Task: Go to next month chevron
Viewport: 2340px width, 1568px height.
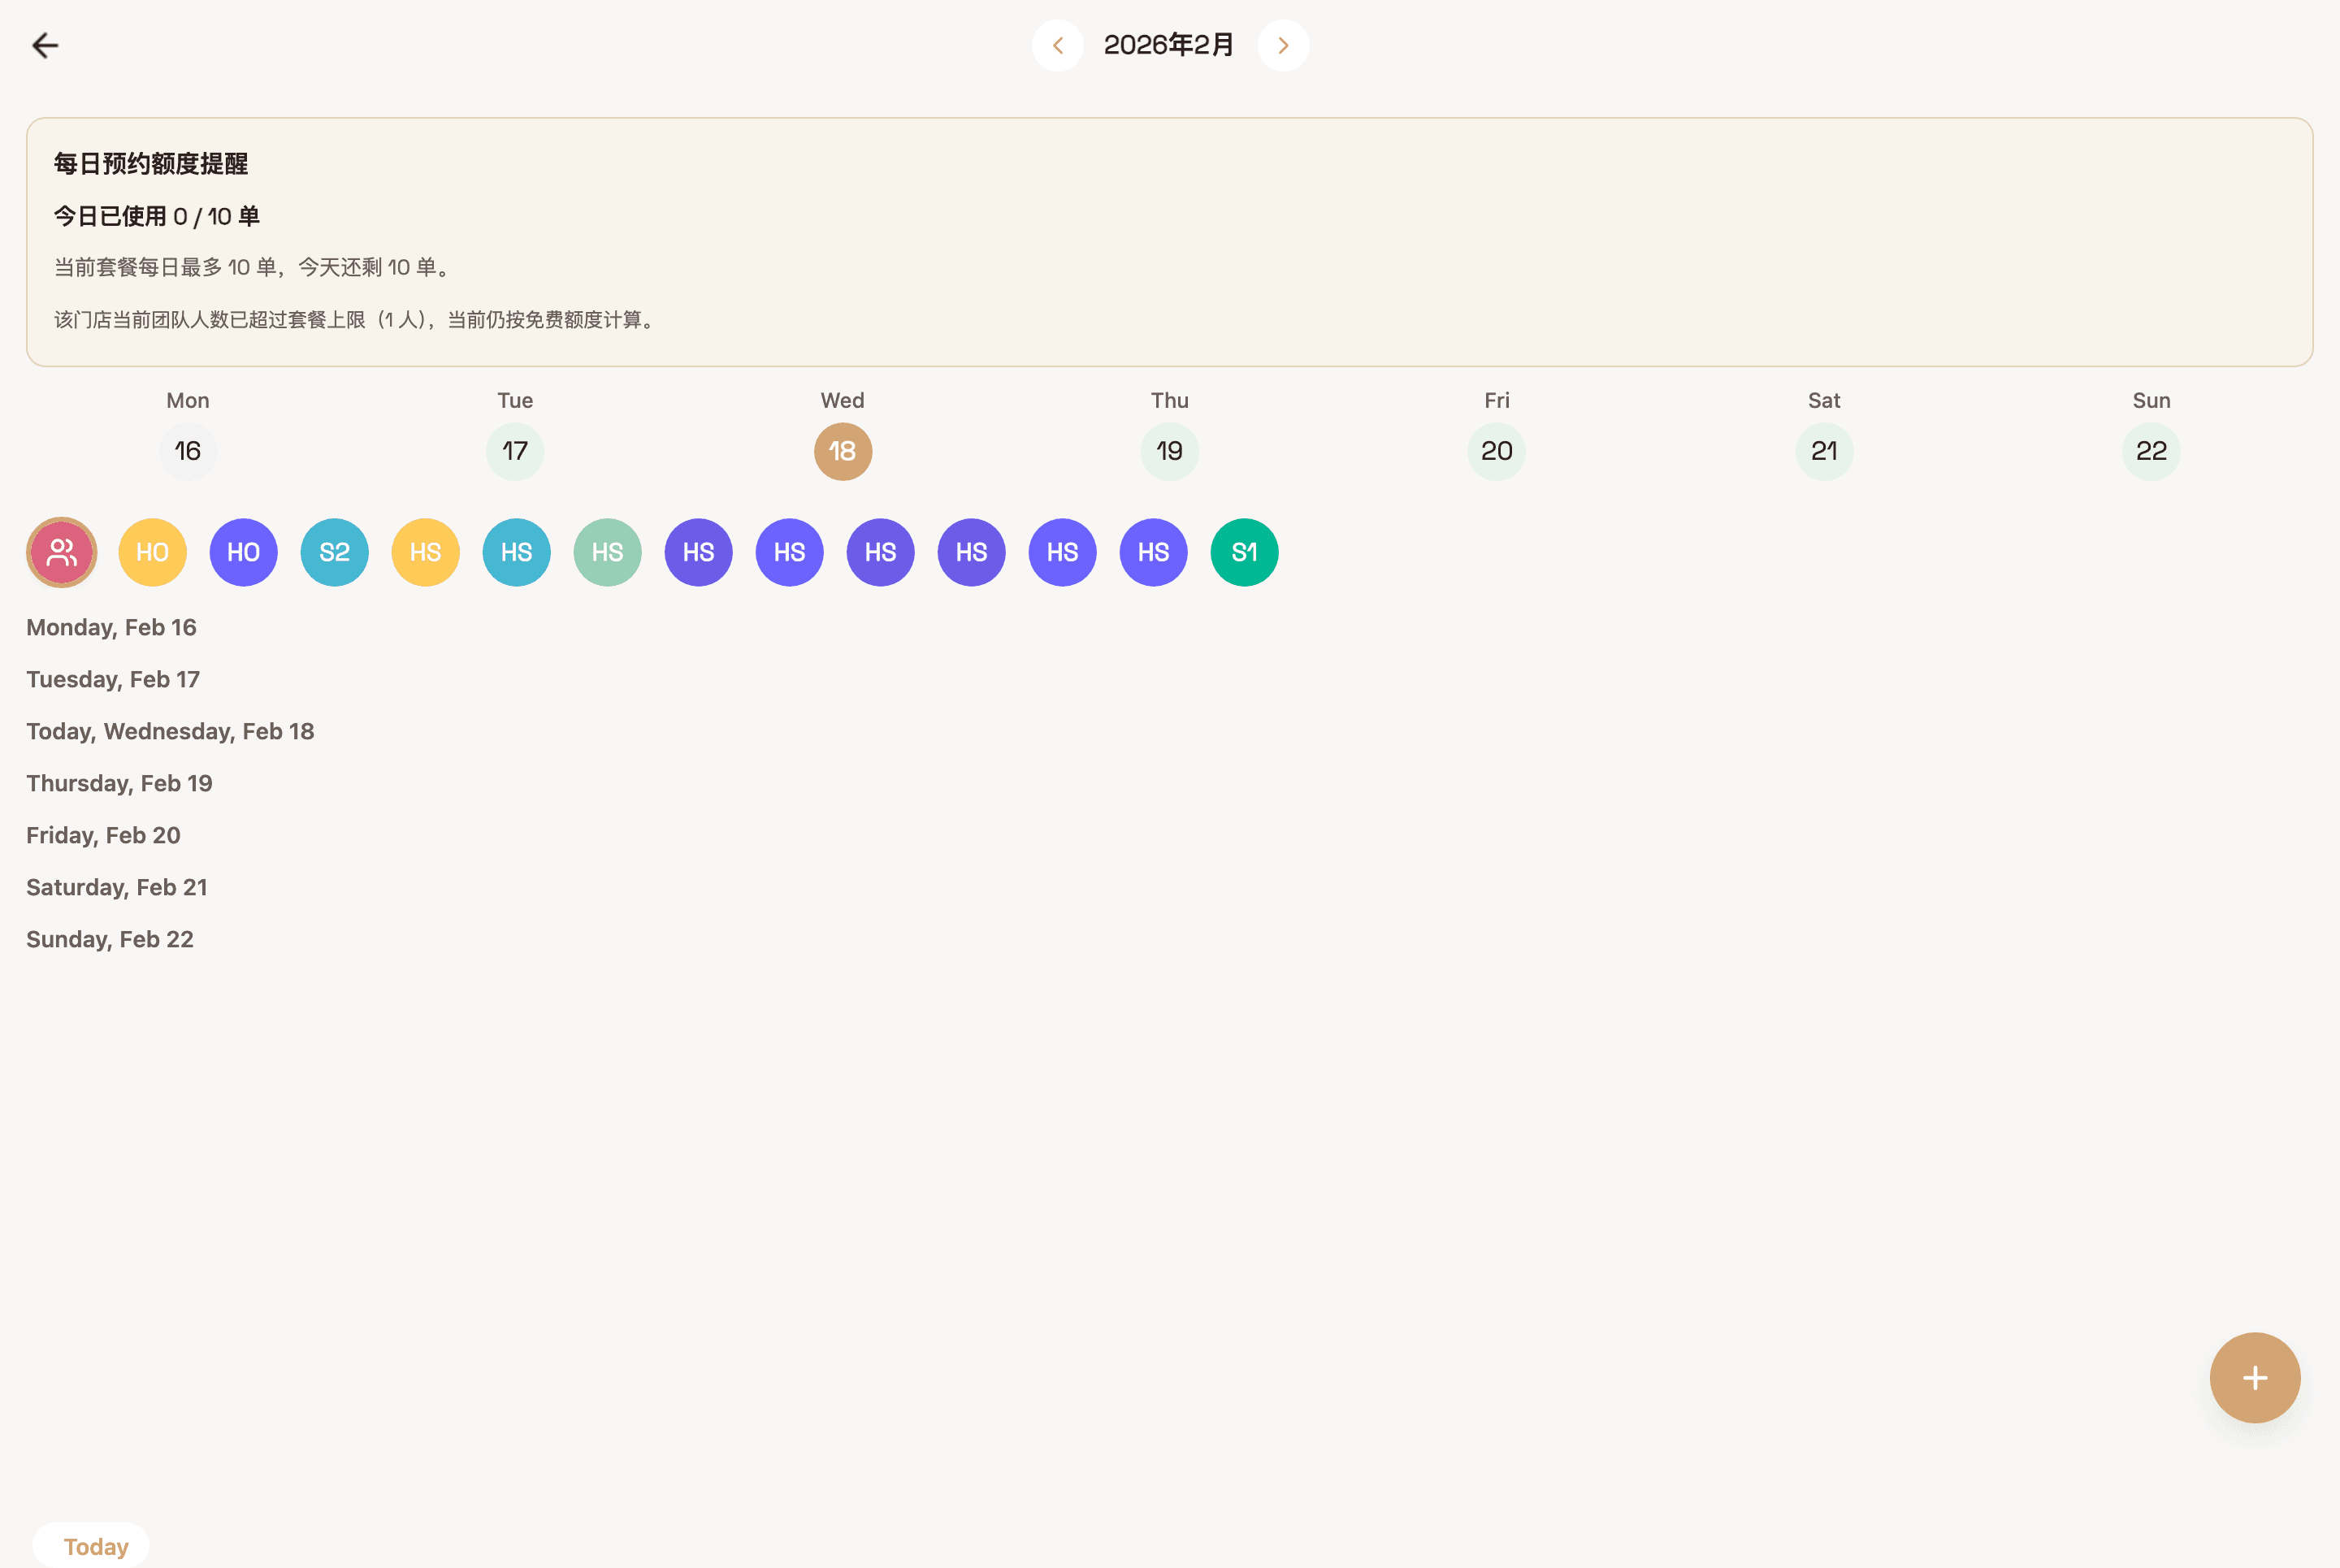Action: click(x=1283, y=45)
